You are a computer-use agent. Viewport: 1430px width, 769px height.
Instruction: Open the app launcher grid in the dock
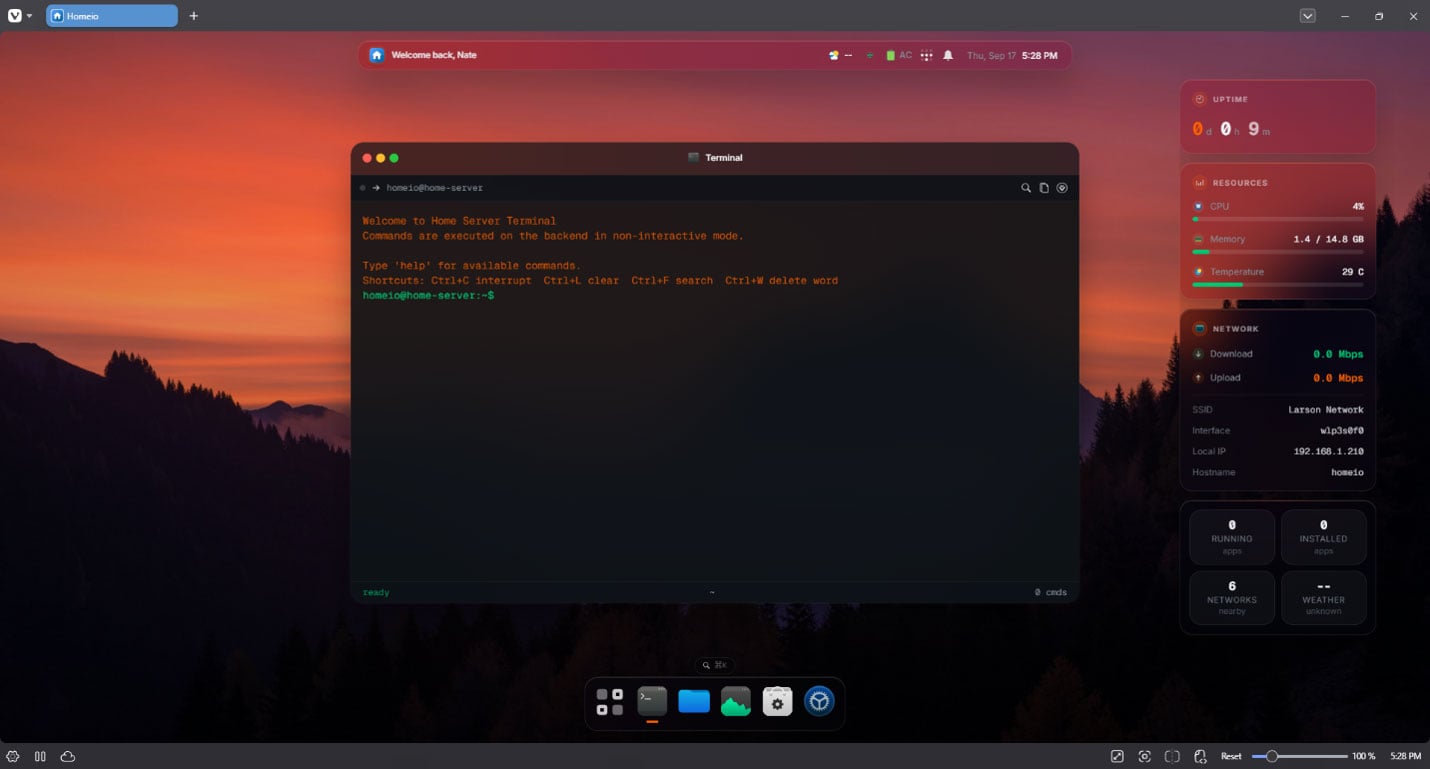point(610,702)
